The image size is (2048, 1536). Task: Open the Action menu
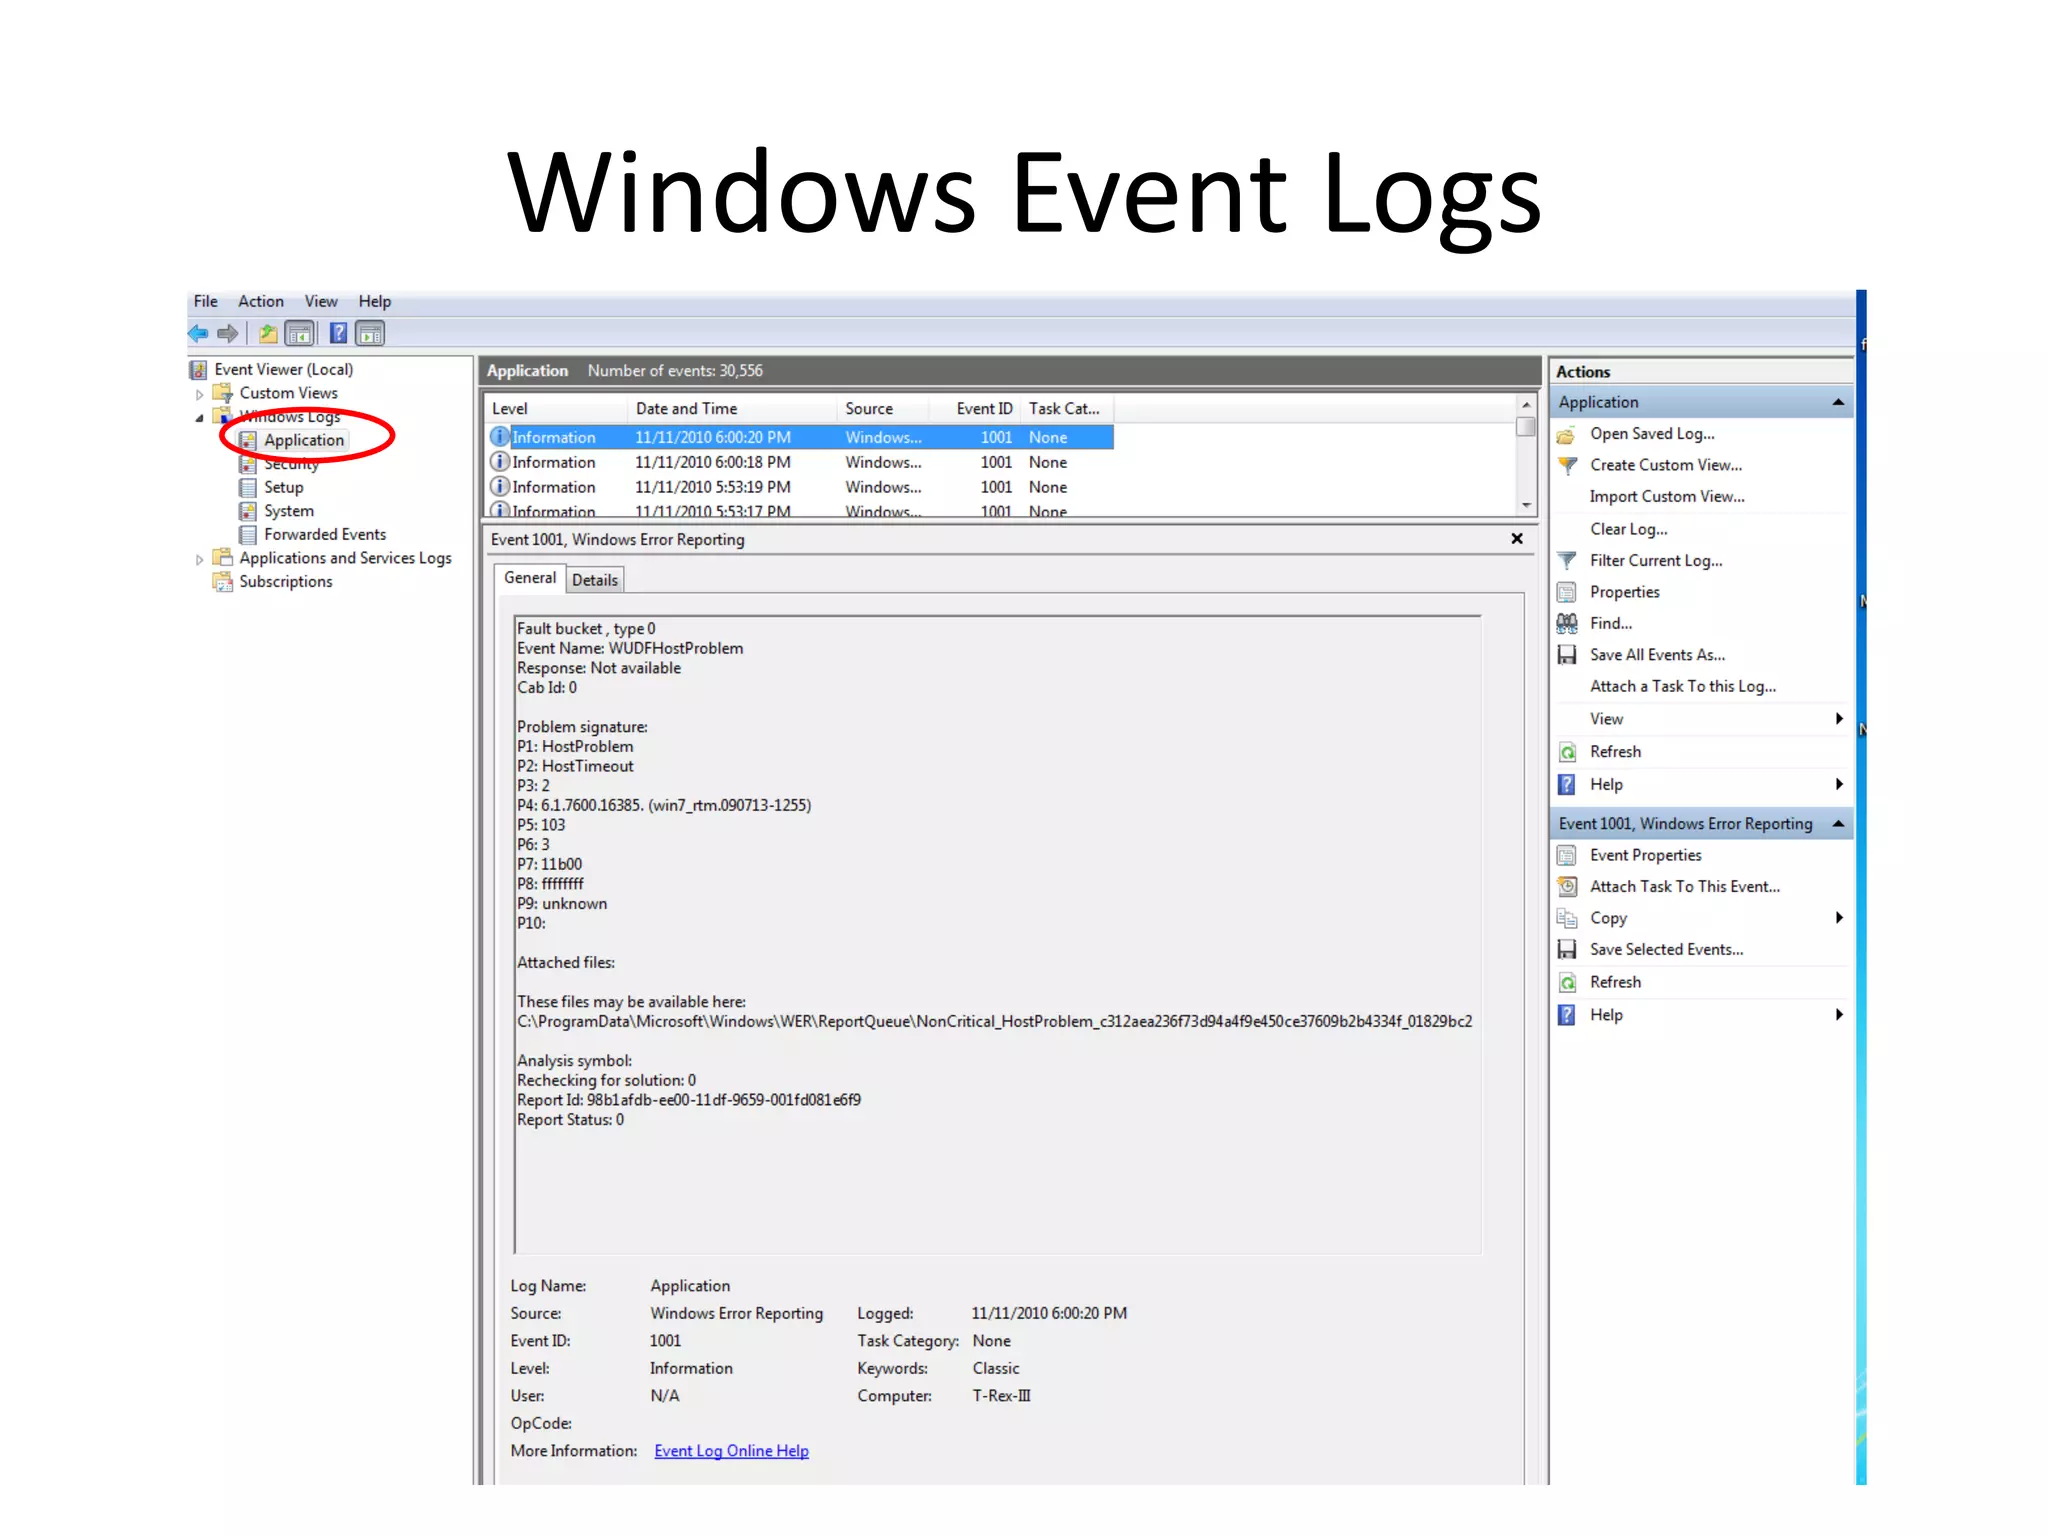pos(261,302)
